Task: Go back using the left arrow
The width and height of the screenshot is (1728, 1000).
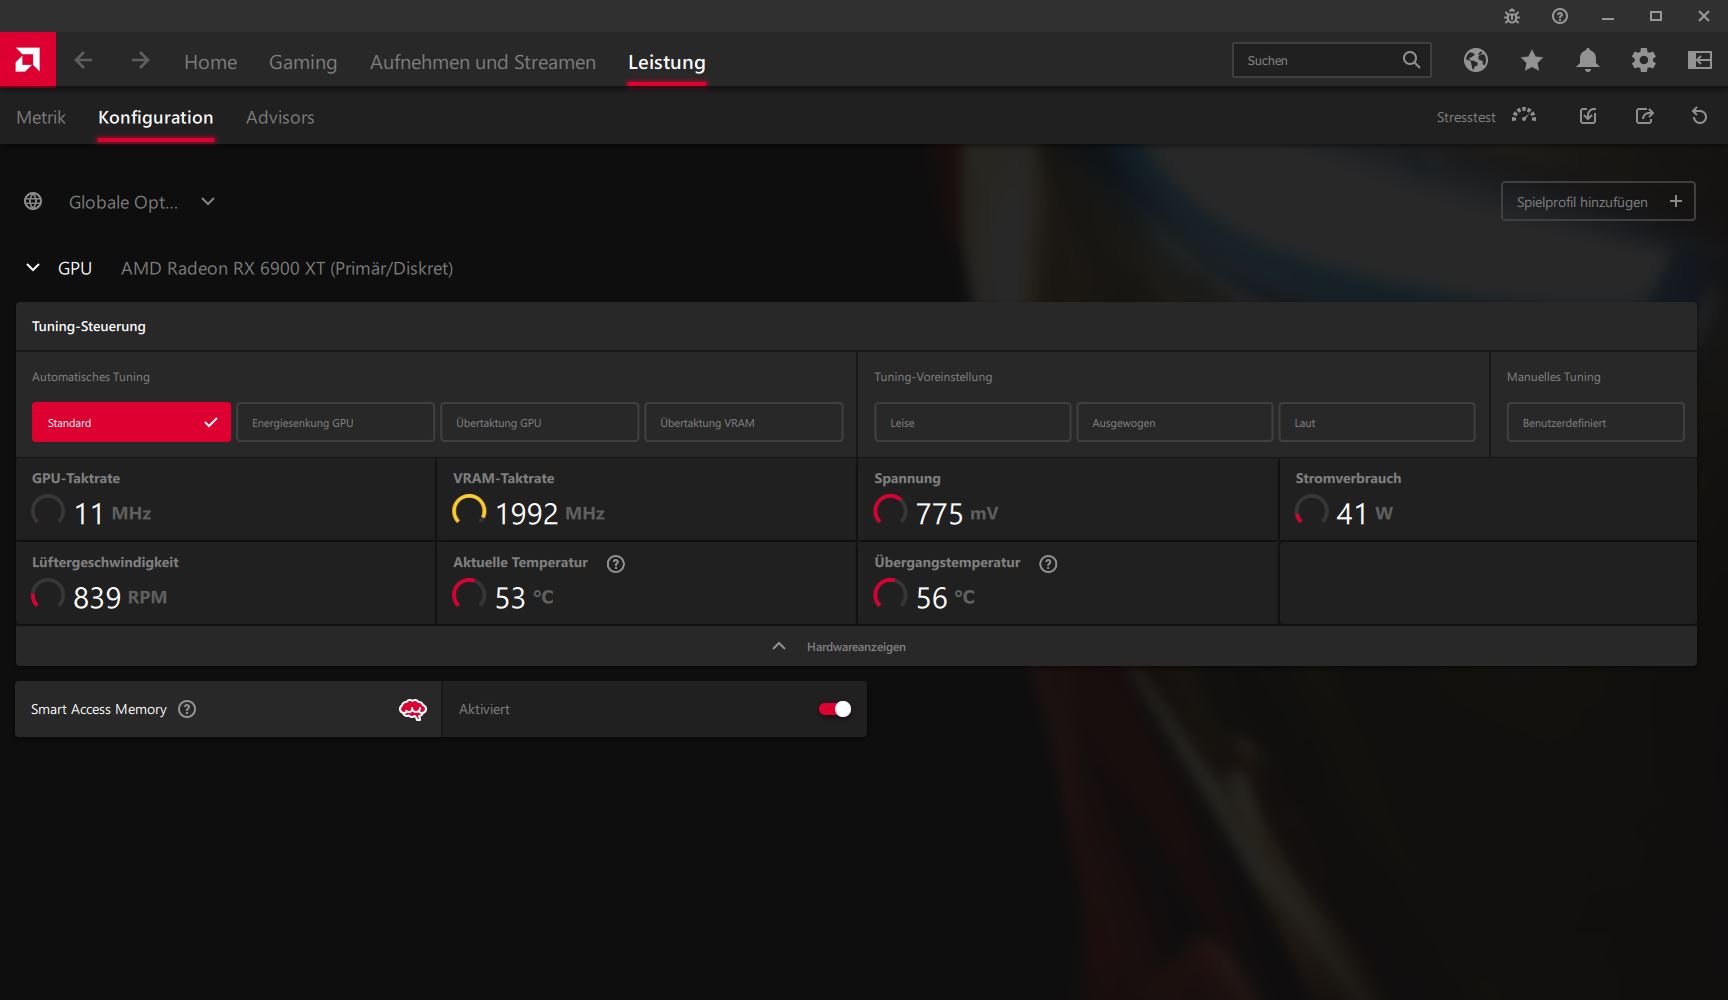Action: 83,61
